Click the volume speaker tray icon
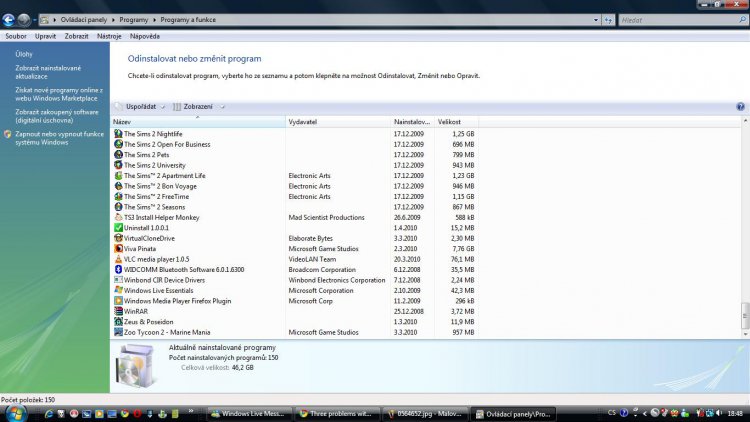 (x=720, y=413)
